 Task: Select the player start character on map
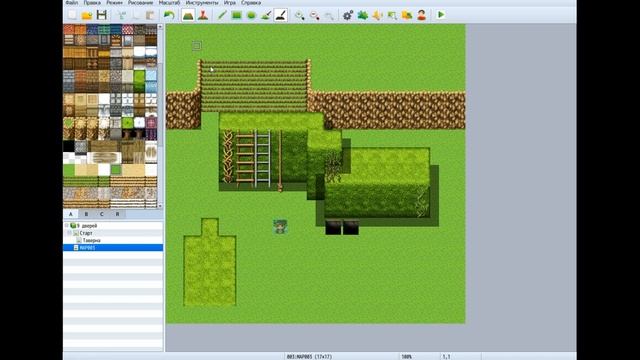[280, 226]
